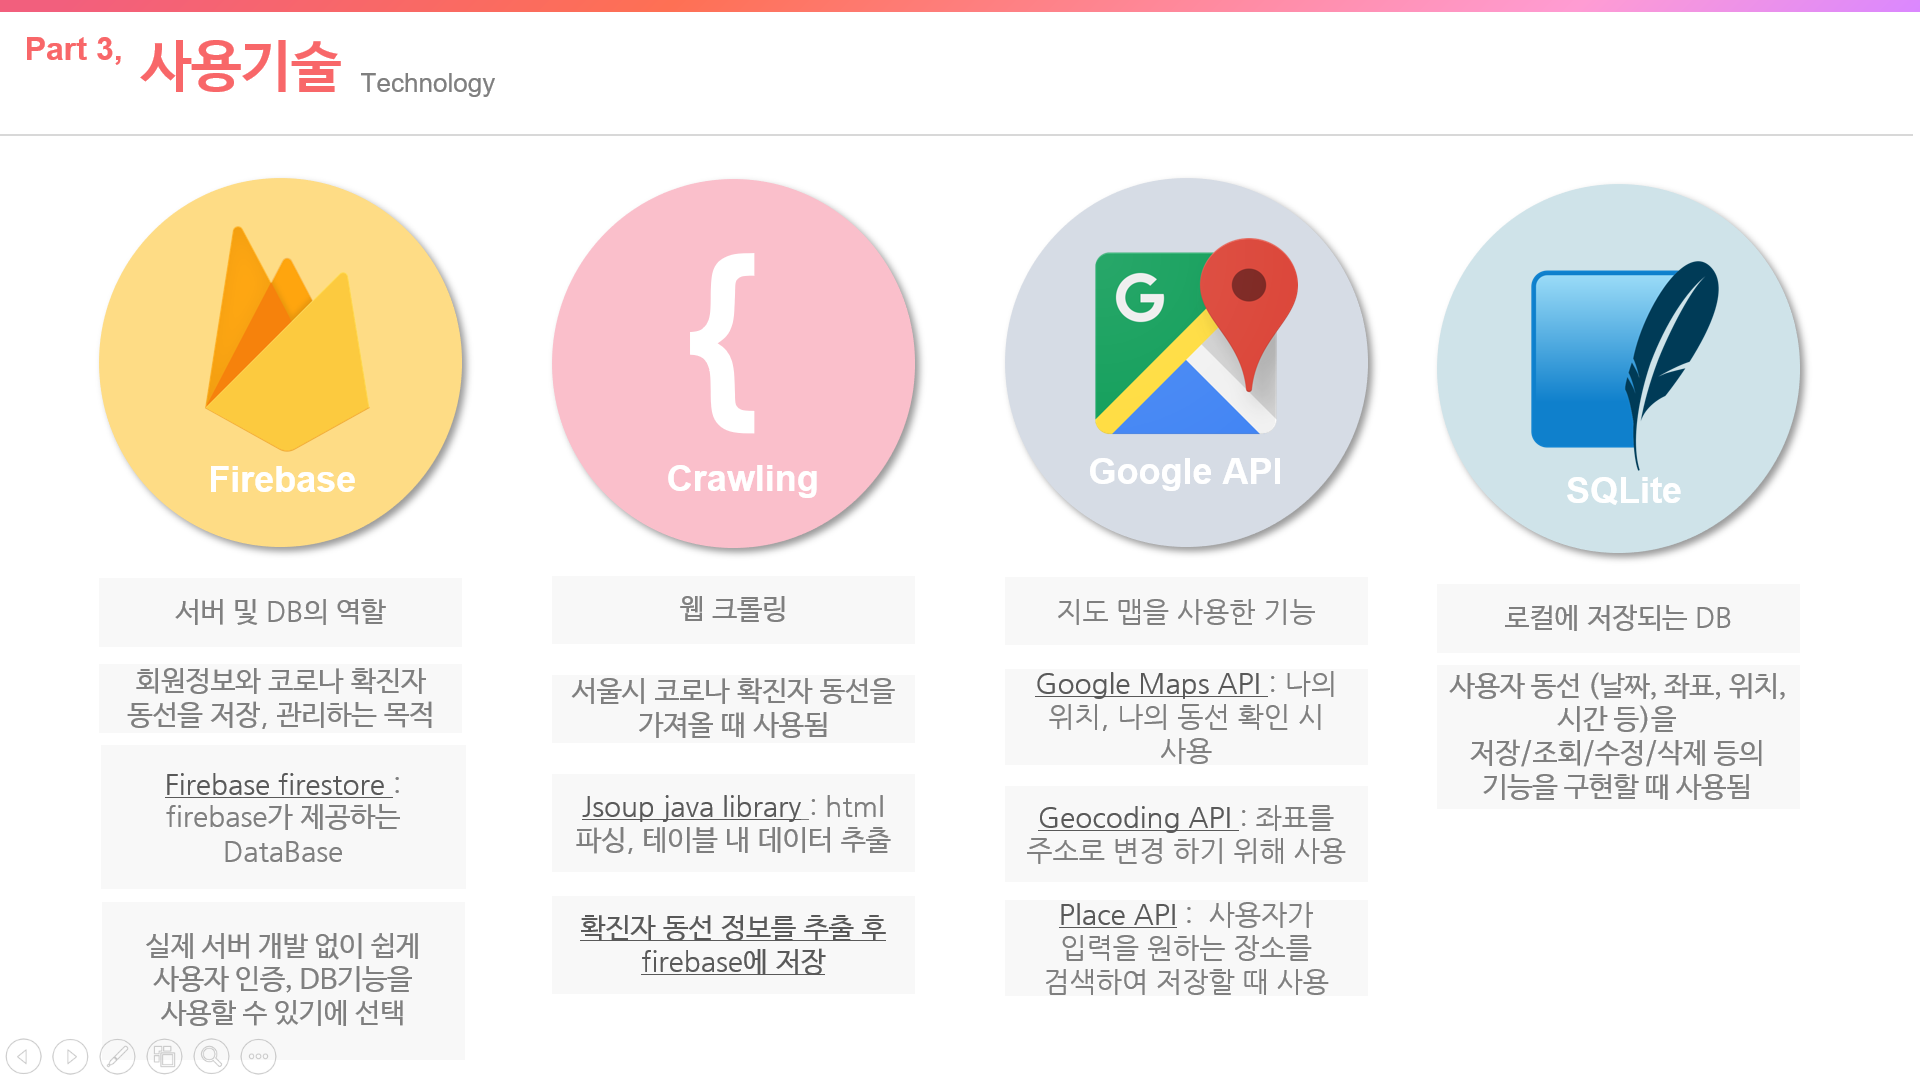Viewport: 1920px width, 1080px height.
Task: Select the underlined 'firebase에 저장' text
Action: tap(733, 962)
